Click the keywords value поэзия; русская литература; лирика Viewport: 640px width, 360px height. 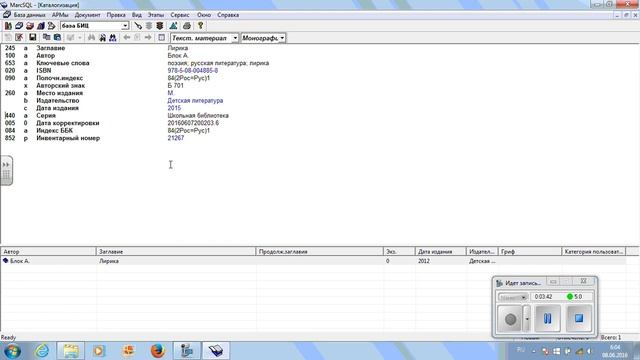218,63
